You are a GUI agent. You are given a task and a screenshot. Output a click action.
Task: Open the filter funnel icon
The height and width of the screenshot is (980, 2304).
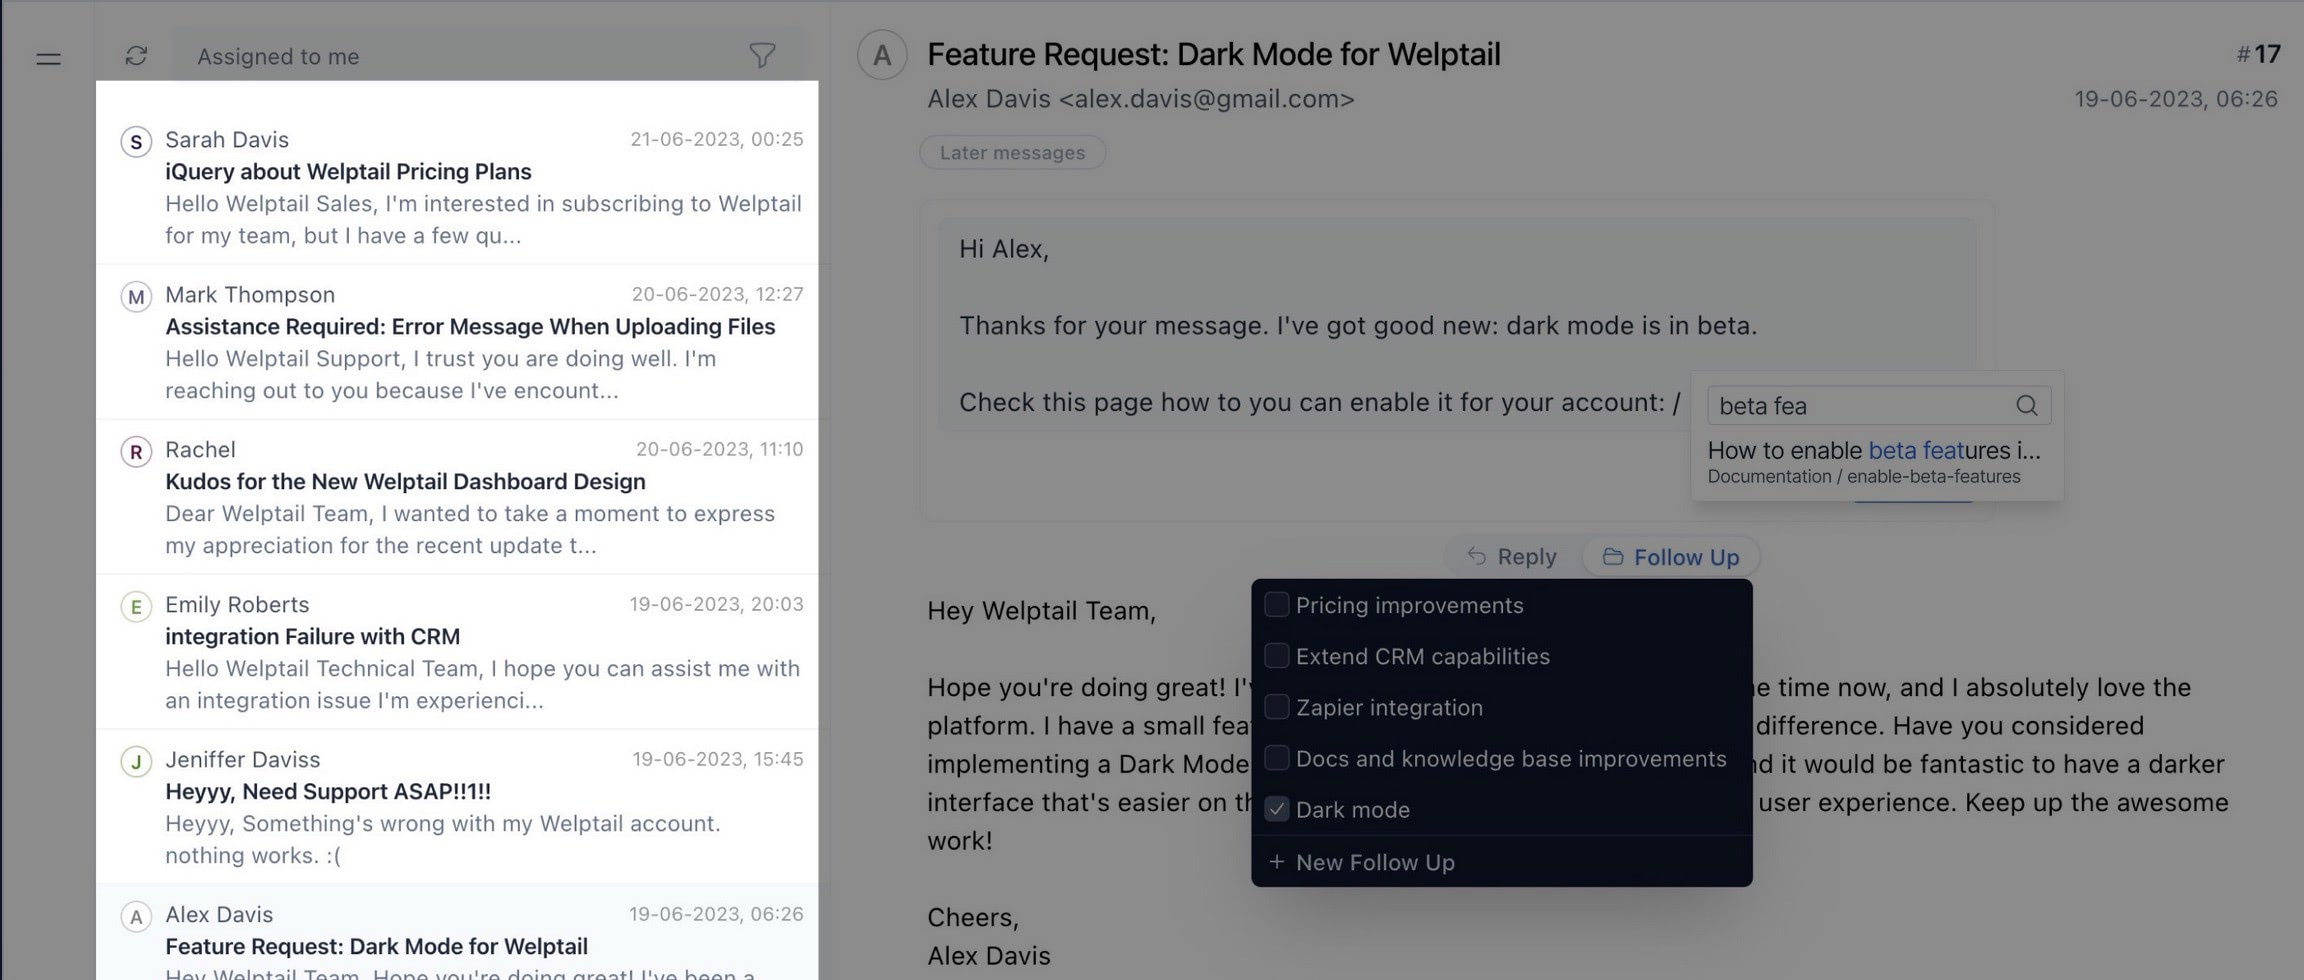point(762,56)
